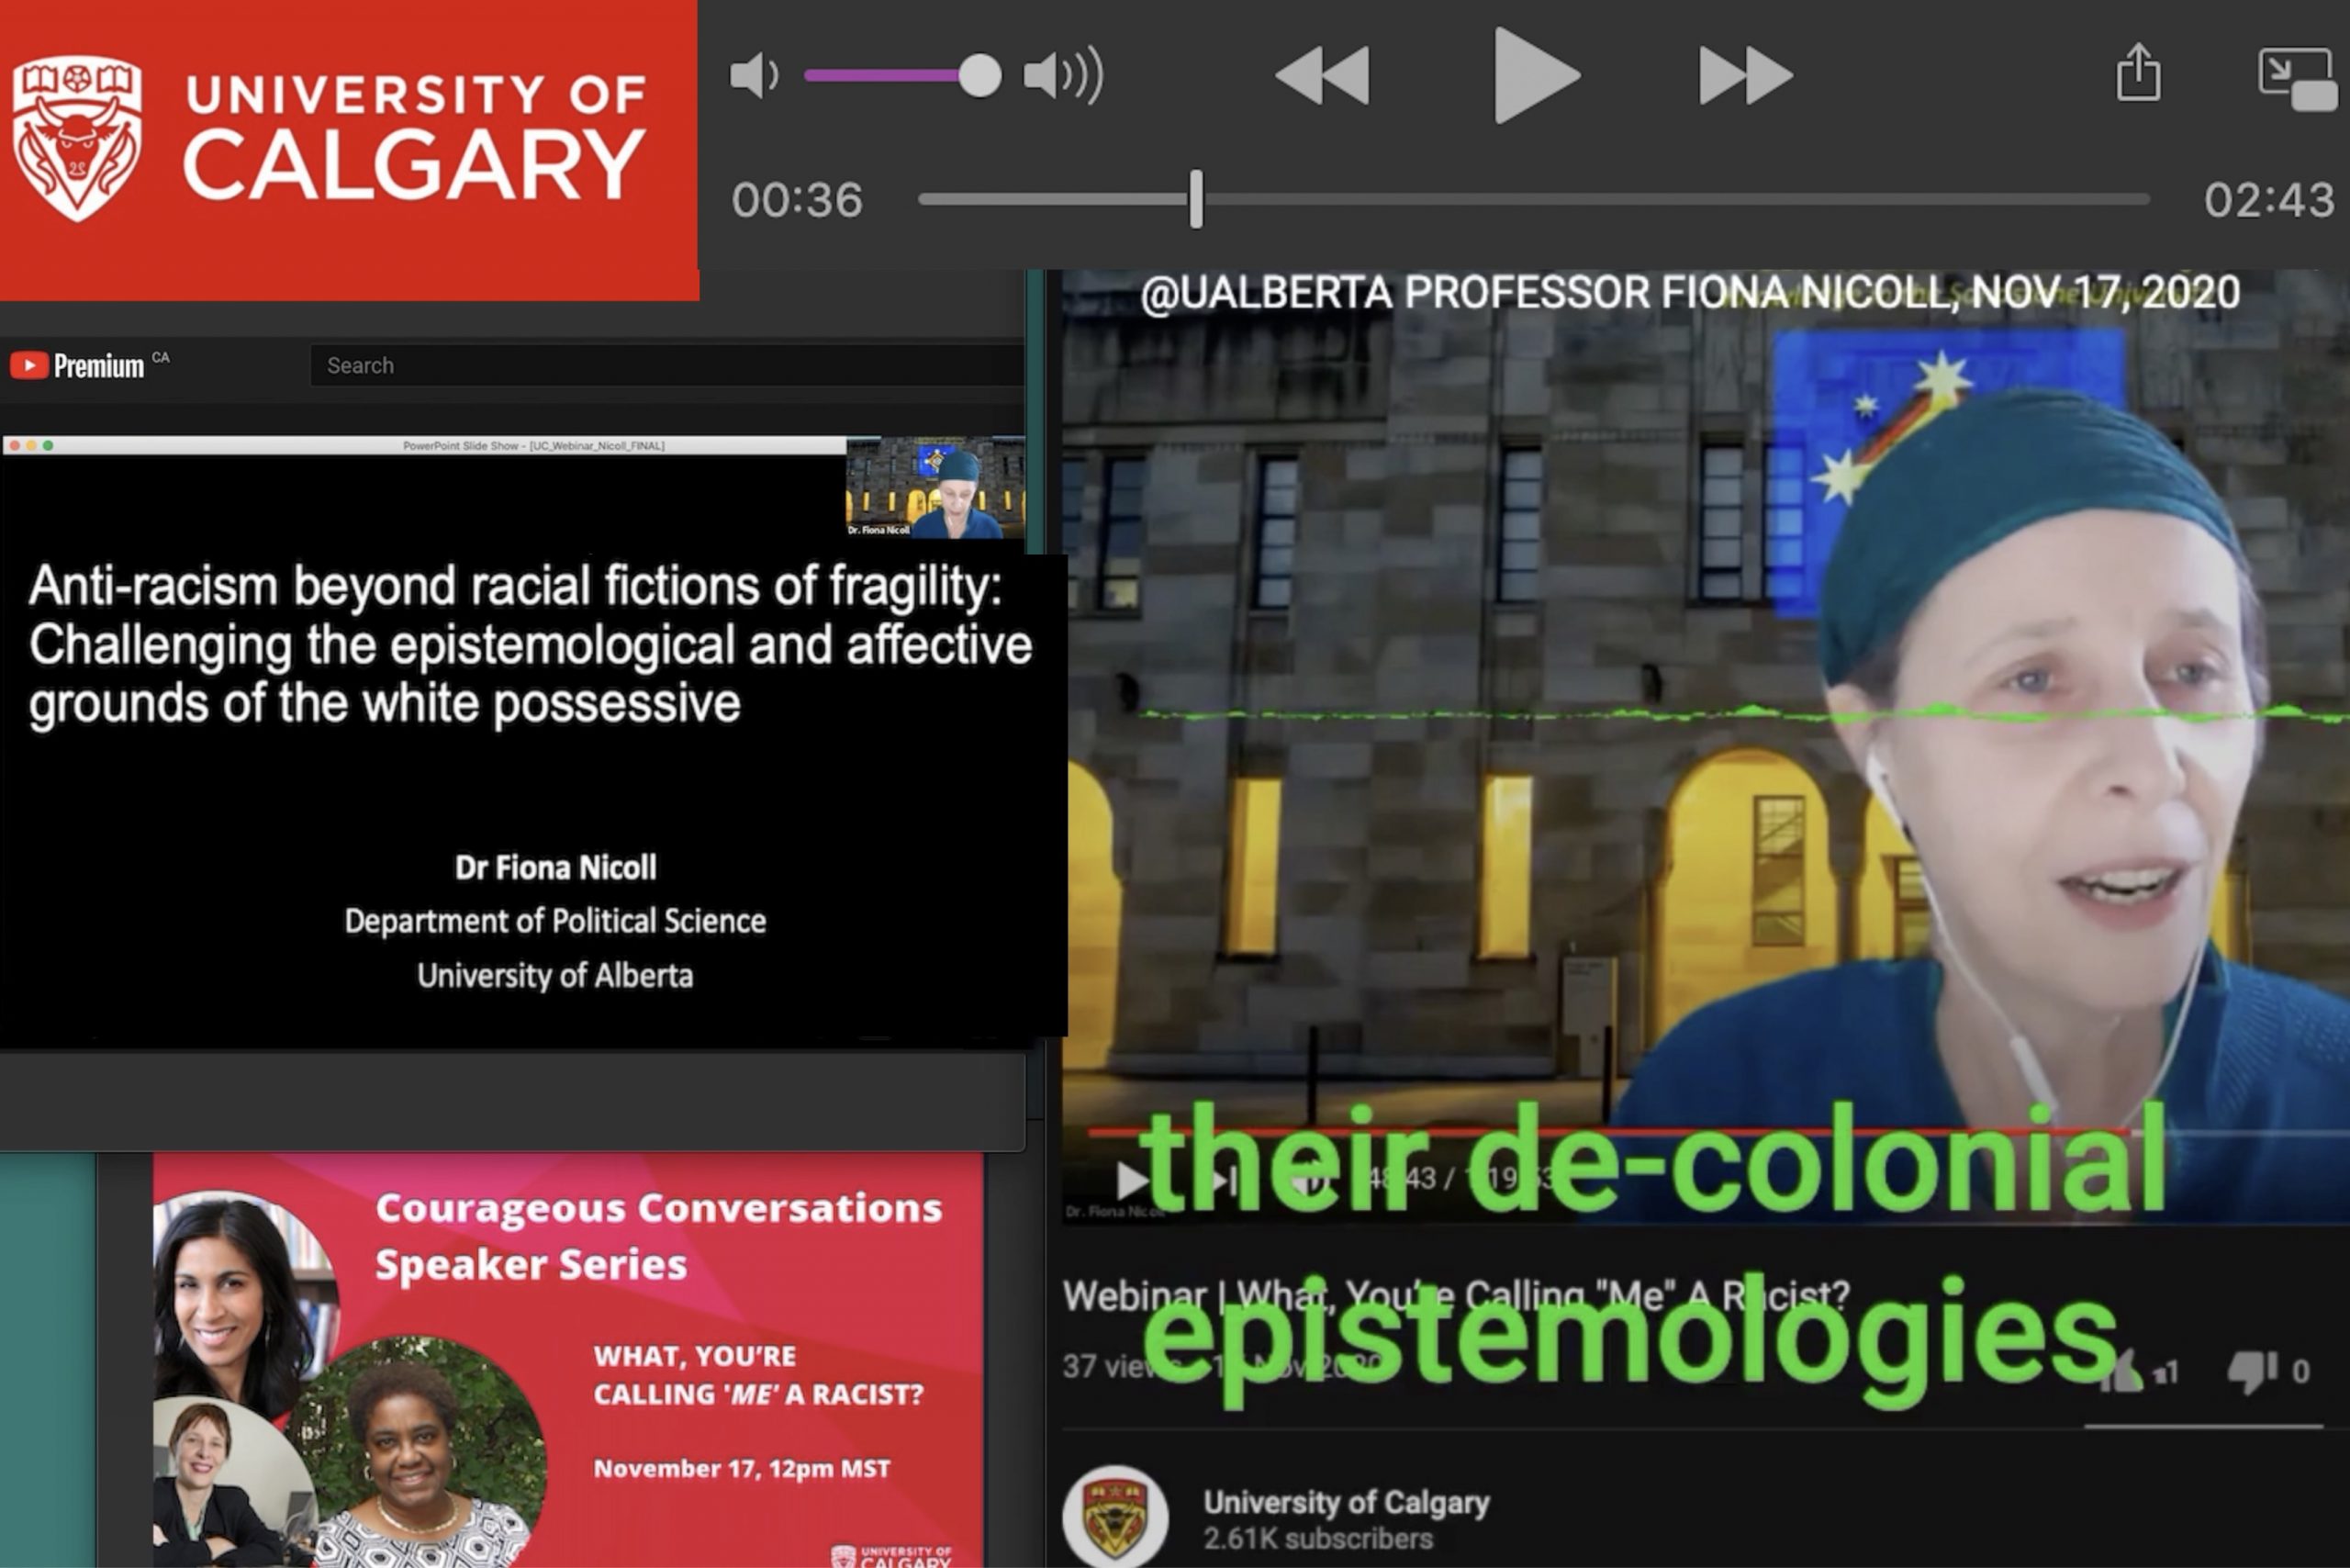
Task: Click the YouTube Premium logo
Action: [x=78, y=366]
